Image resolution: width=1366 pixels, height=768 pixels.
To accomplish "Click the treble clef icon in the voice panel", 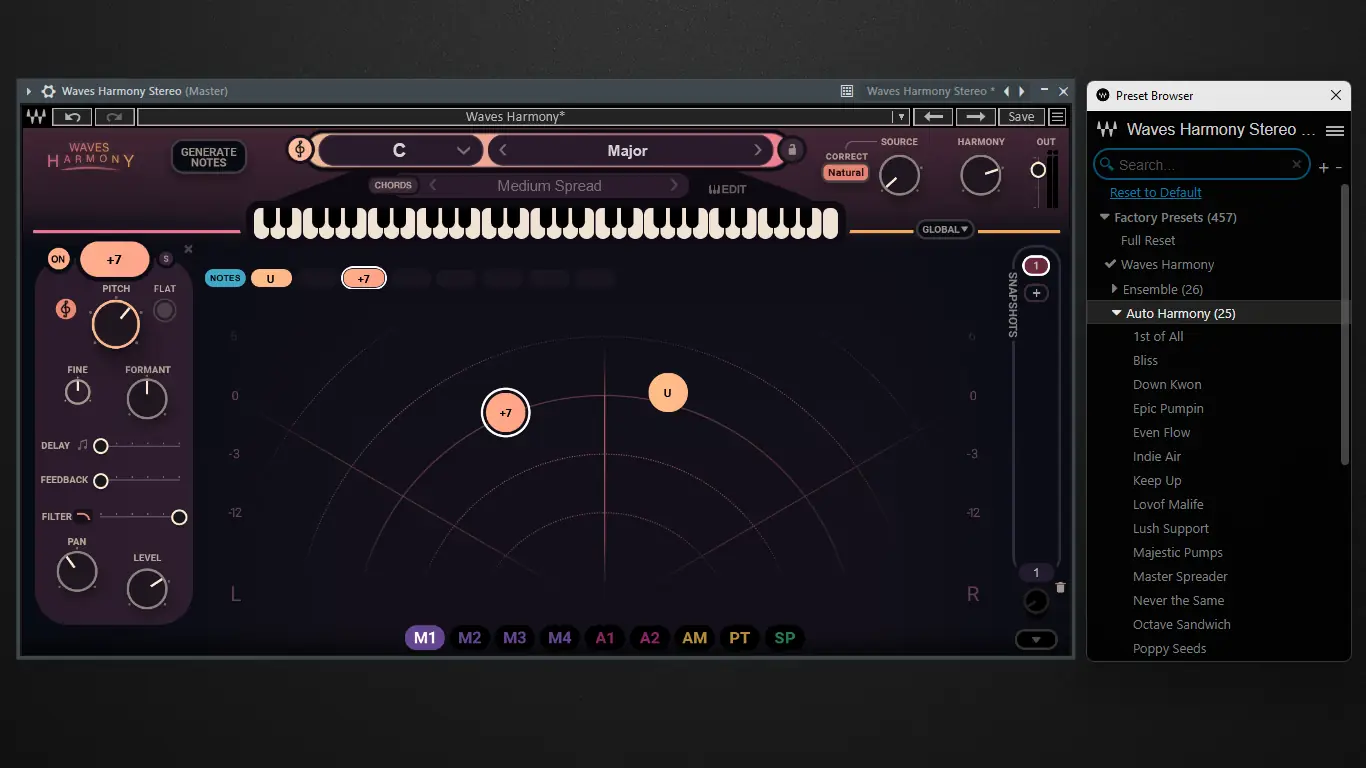I will [66, 309].
